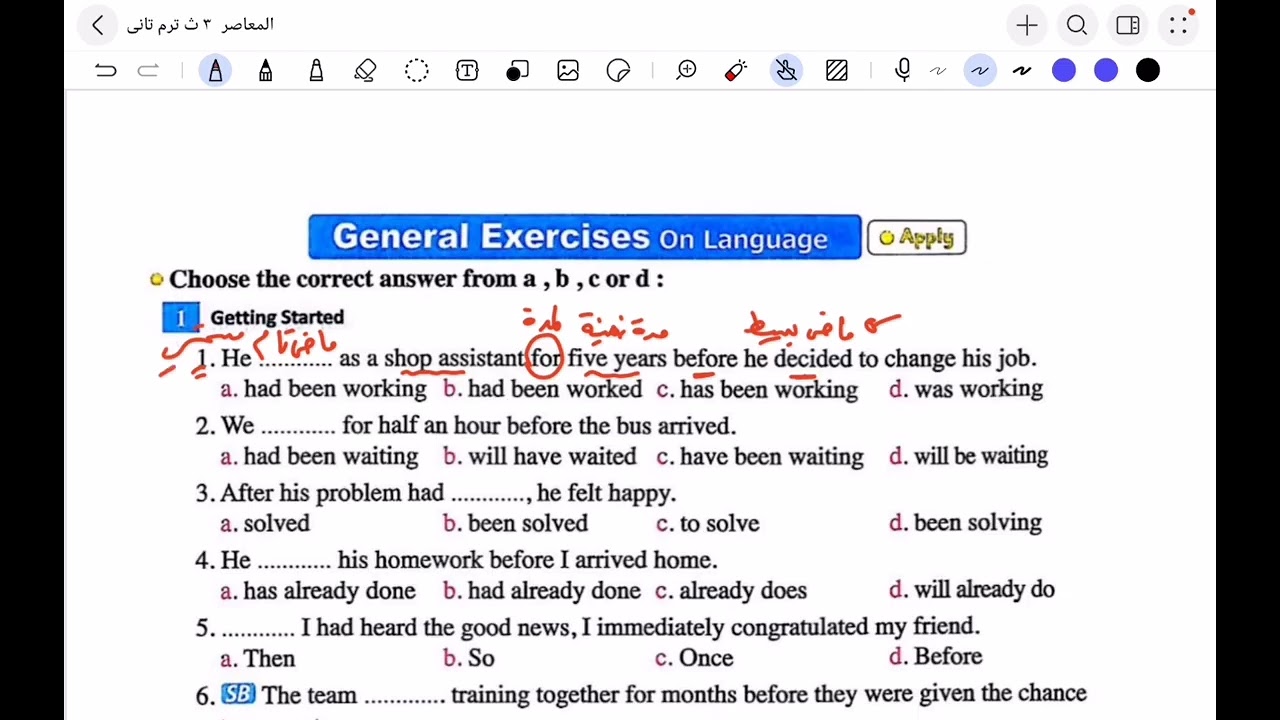The width and height of the screenshot is (1280, 720).
Task: Tap the General Exercises On Language banner
Action: point(585,237)
